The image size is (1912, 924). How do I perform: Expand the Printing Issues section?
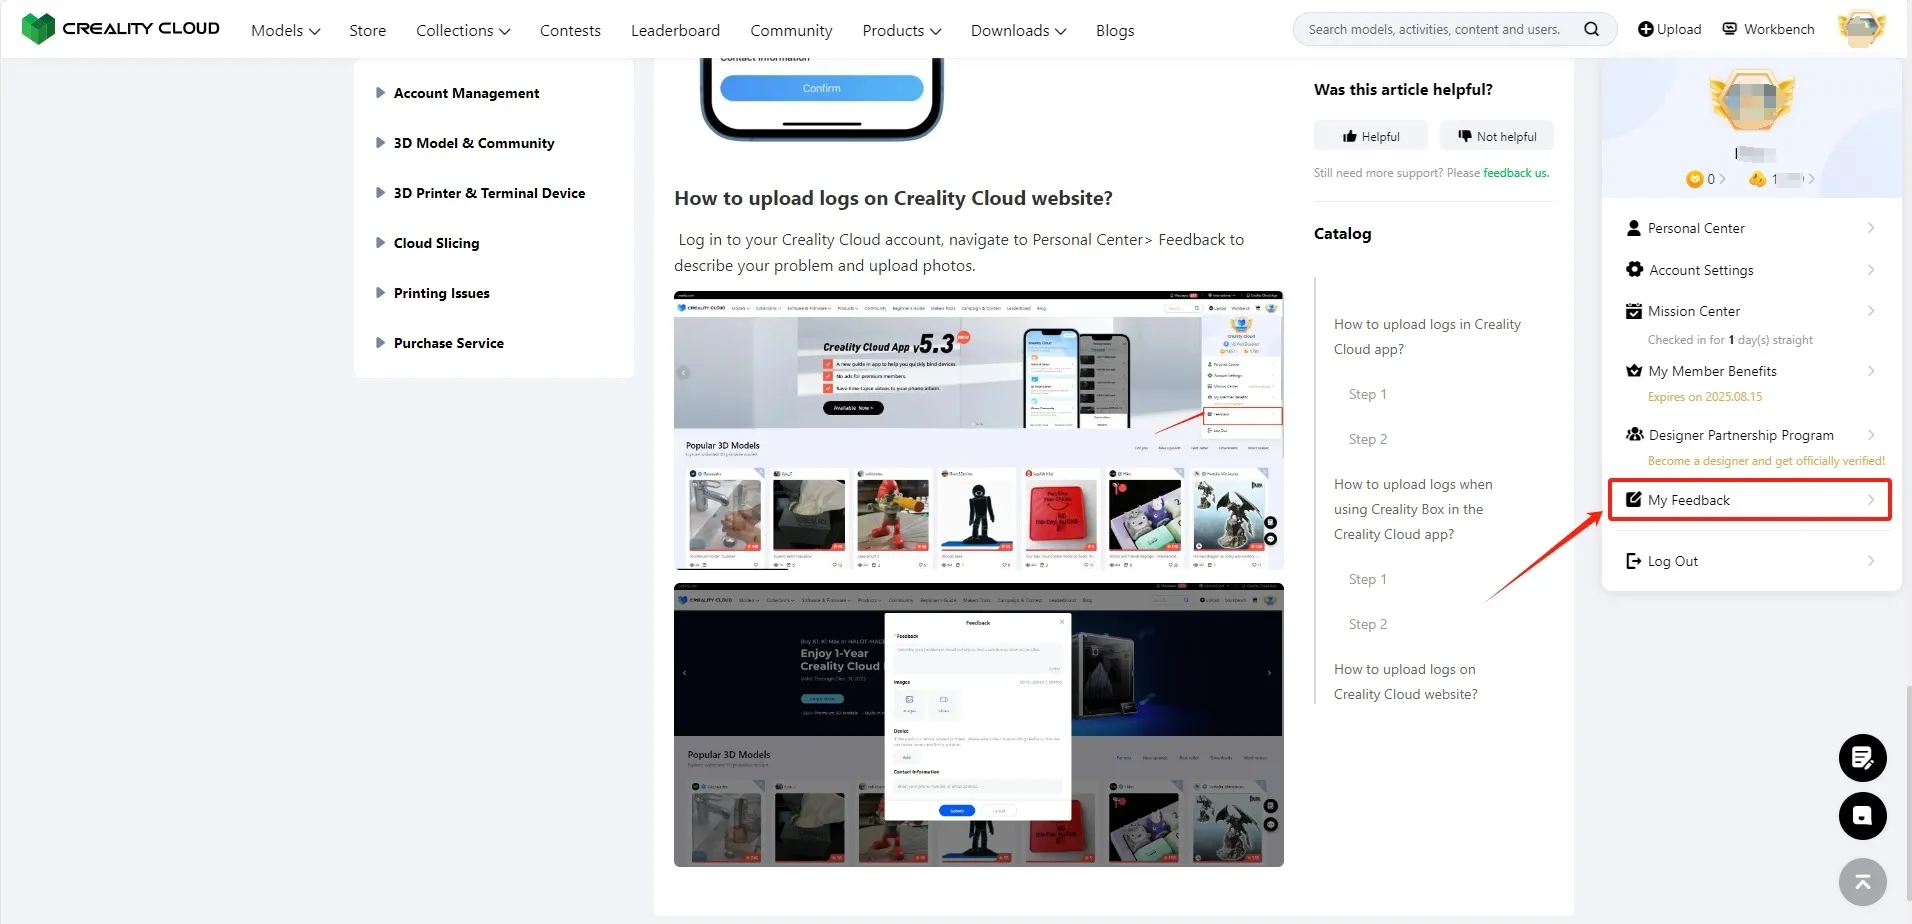pos(441,293)
